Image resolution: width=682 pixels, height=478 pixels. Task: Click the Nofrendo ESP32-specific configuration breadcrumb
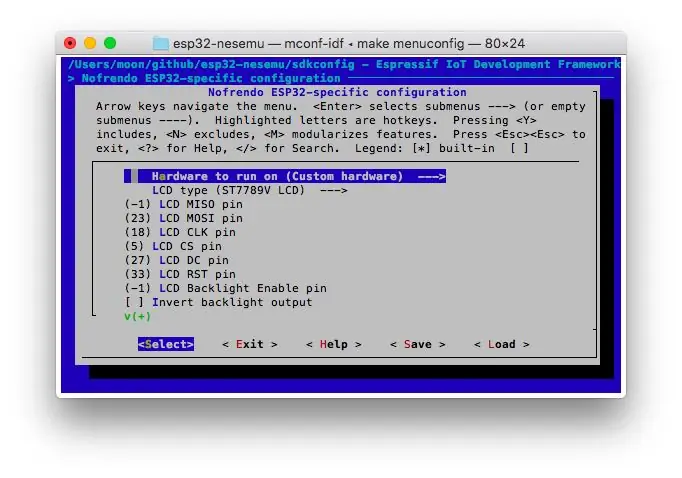pos(211,78)
